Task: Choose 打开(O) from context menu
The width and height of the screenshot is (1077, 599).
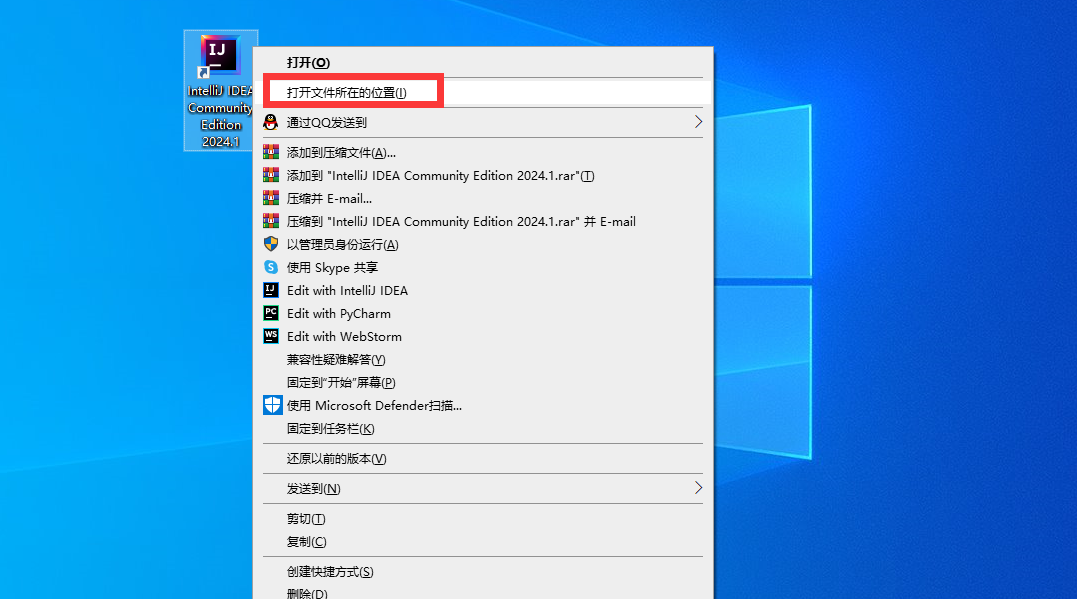Action: pos(484,63)
